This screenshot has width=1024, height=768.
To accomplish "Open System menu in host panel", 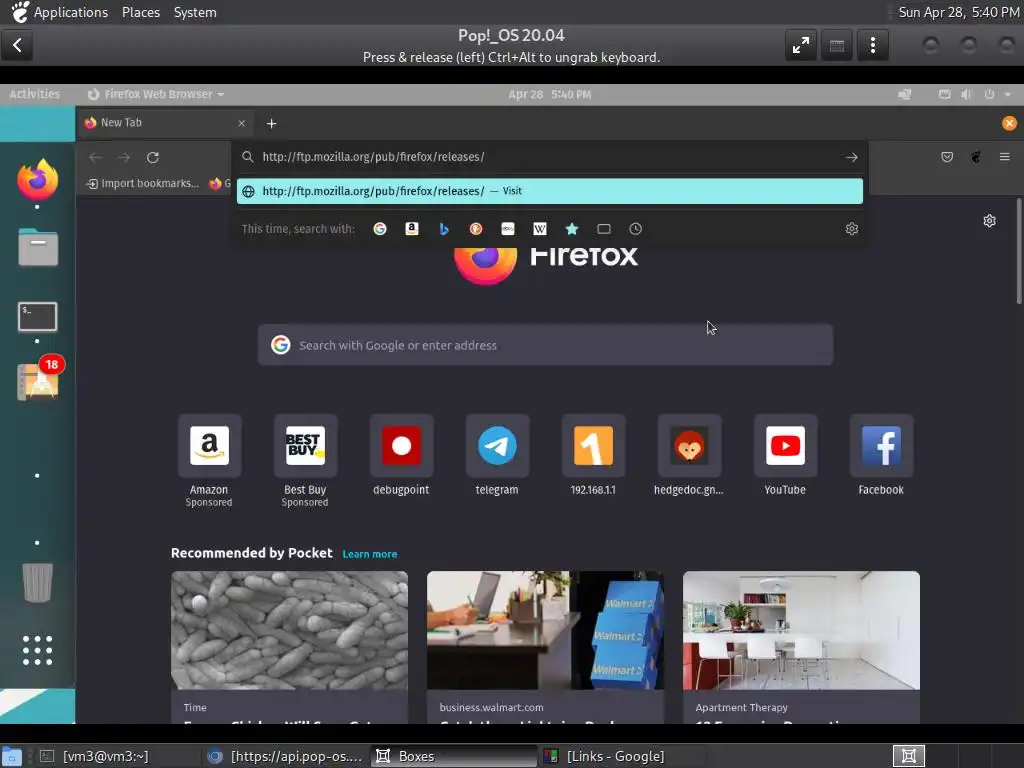I will tap(195, 12).
